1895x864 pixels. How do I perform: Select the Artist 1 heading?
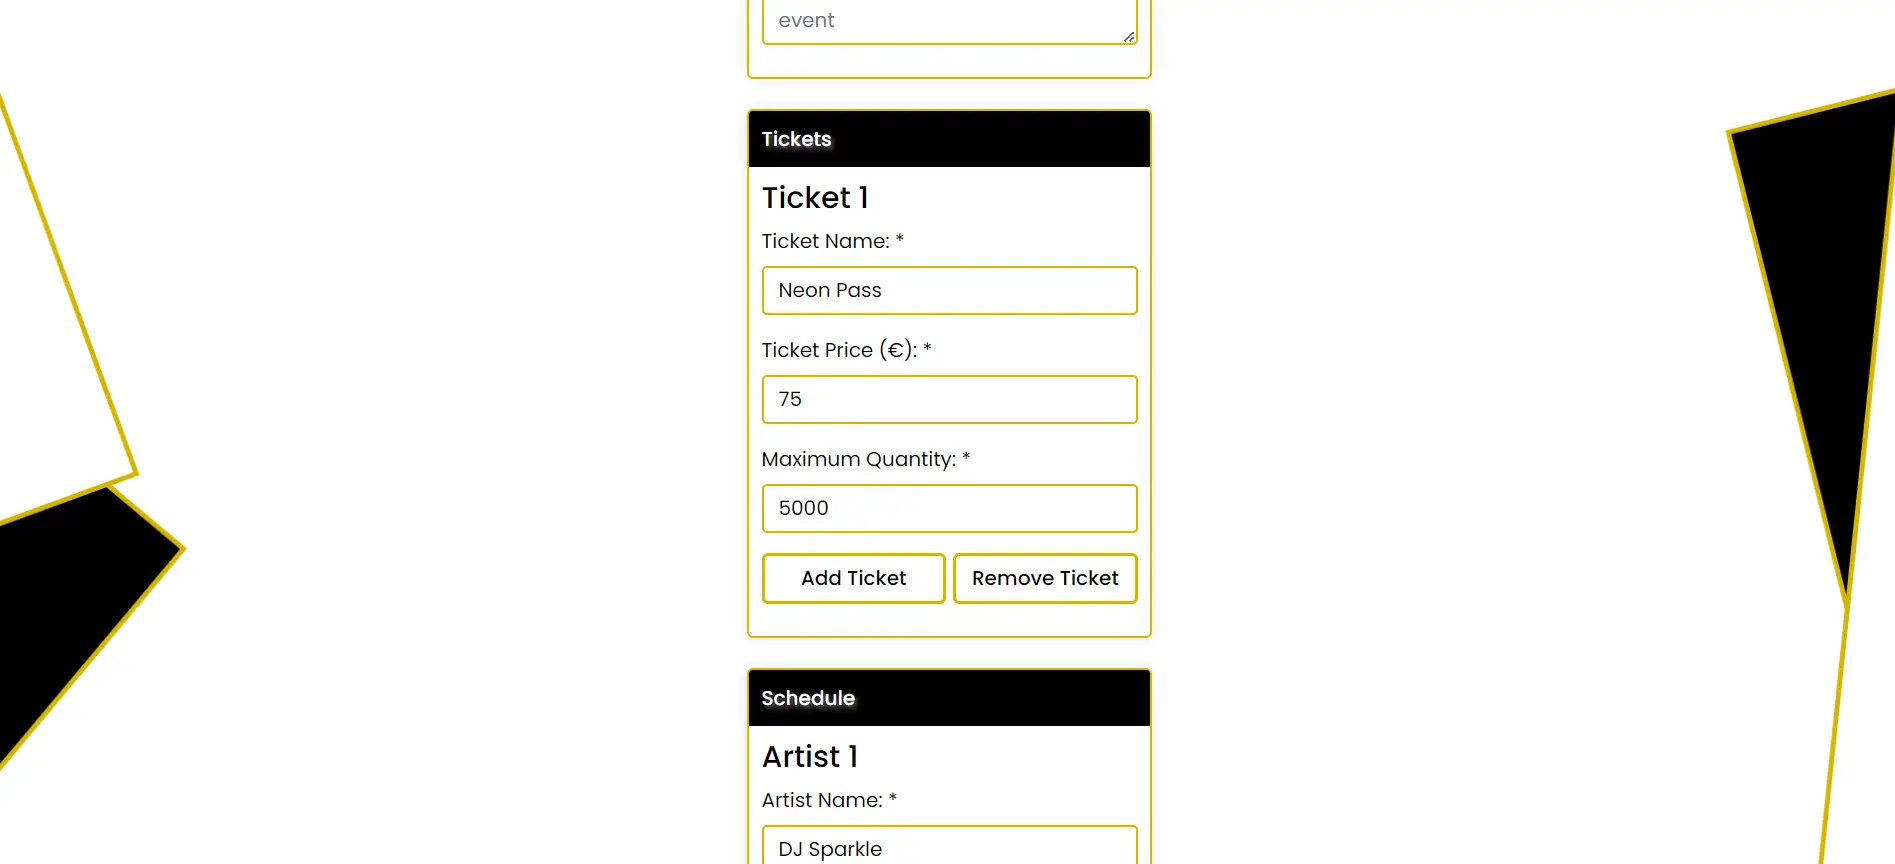810,757
